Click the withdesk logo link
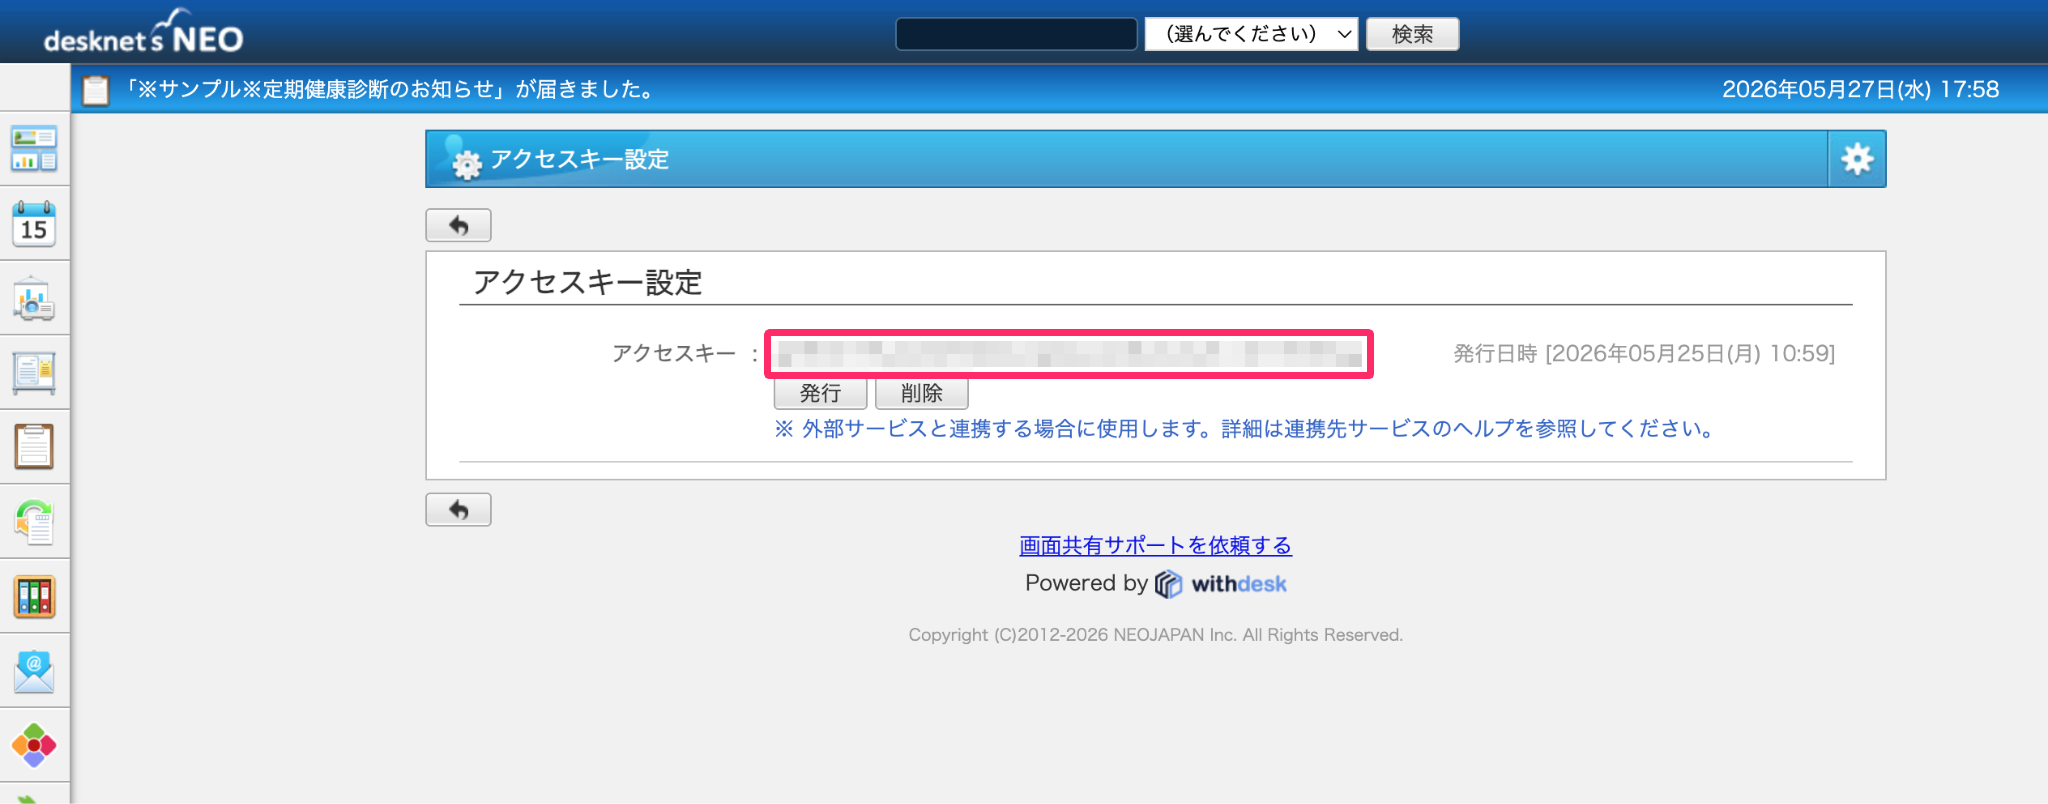Viewport: 2048px width, 804px height. tap(1221, 584)
